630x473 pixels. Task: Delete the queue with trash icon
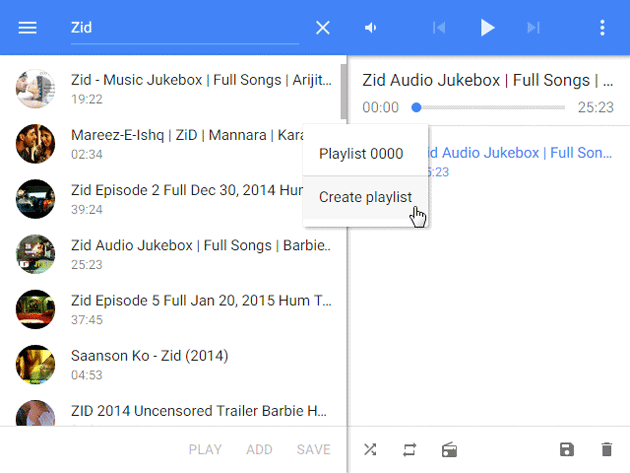coord(607,449)
